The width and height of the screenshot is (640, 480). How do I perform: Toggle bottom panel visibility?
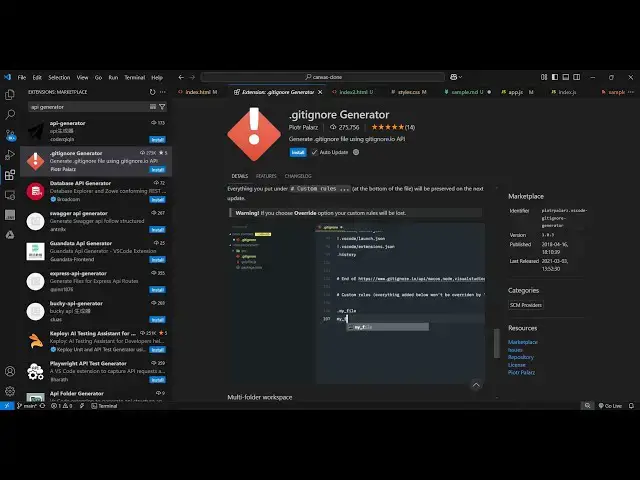pos(566,77)
